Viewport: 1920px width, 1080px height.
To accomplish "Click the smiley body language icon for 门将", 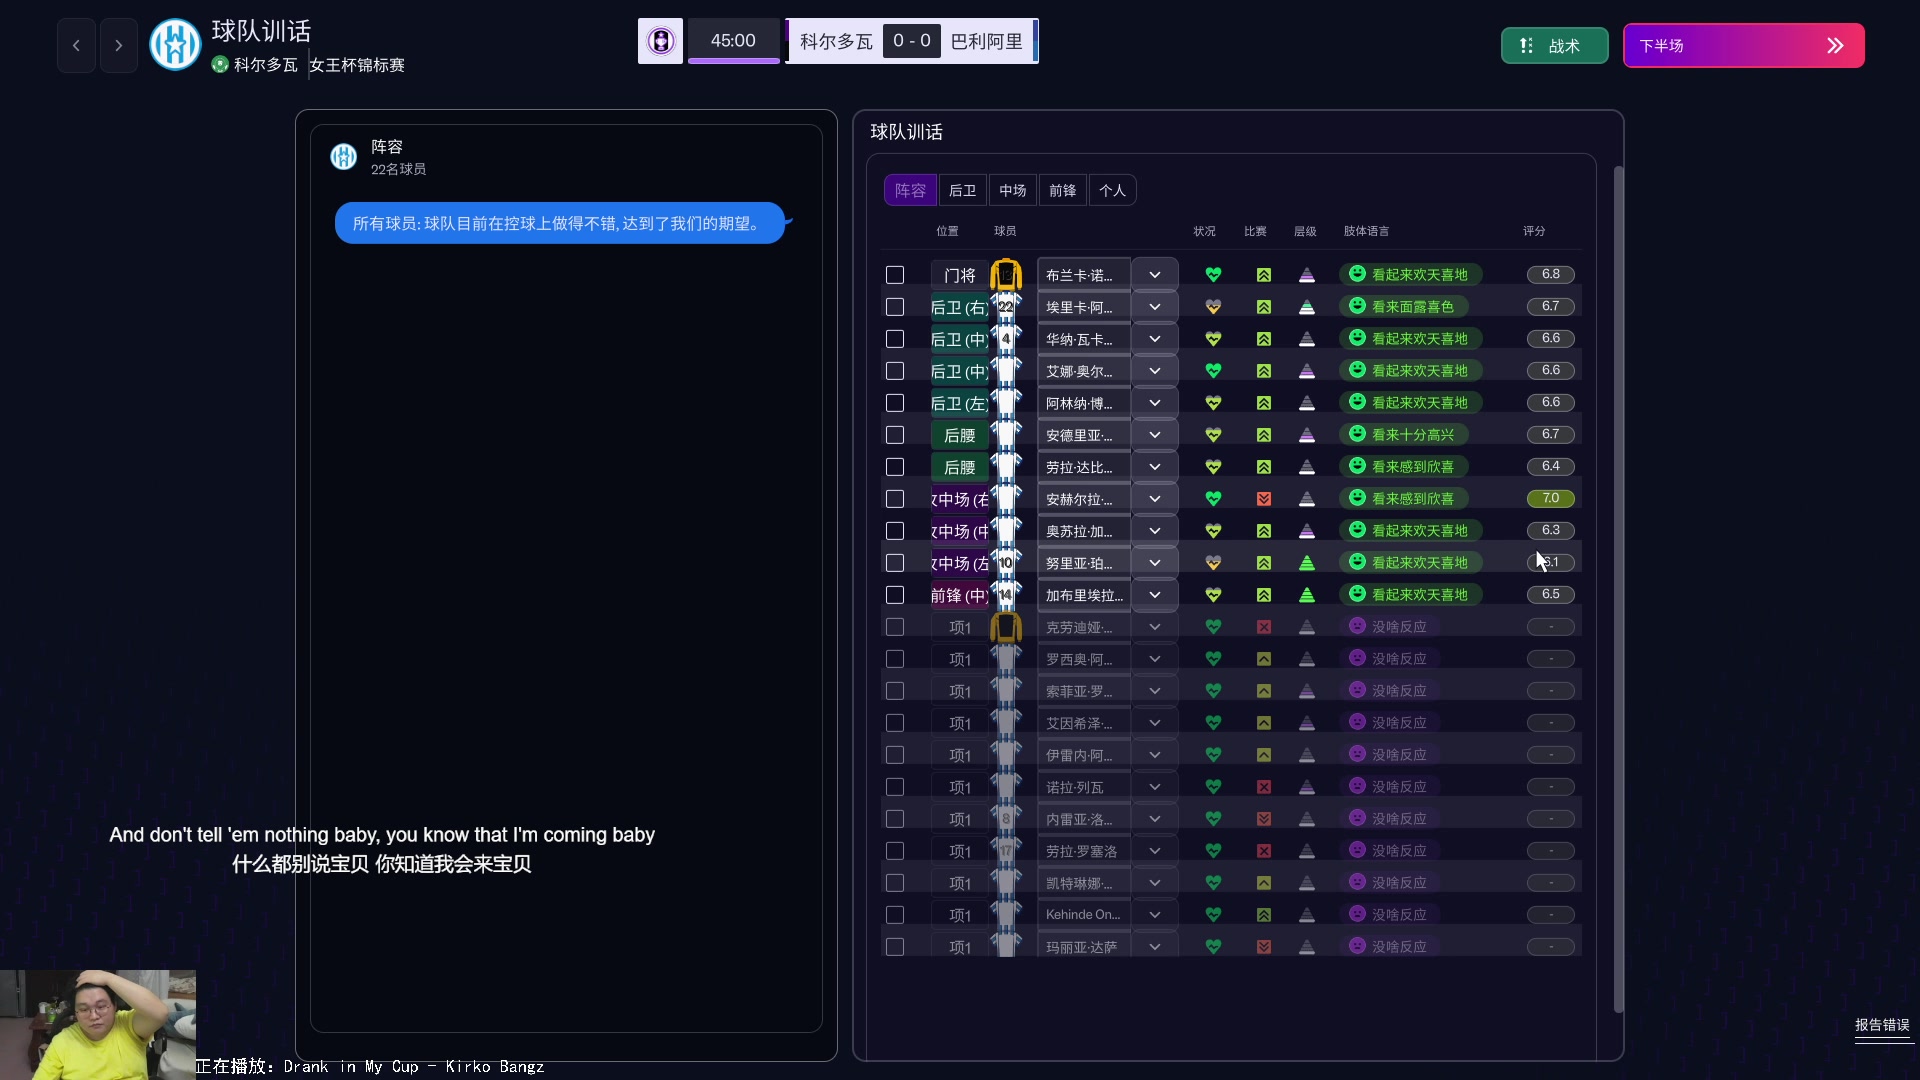I will point(1357,274).
